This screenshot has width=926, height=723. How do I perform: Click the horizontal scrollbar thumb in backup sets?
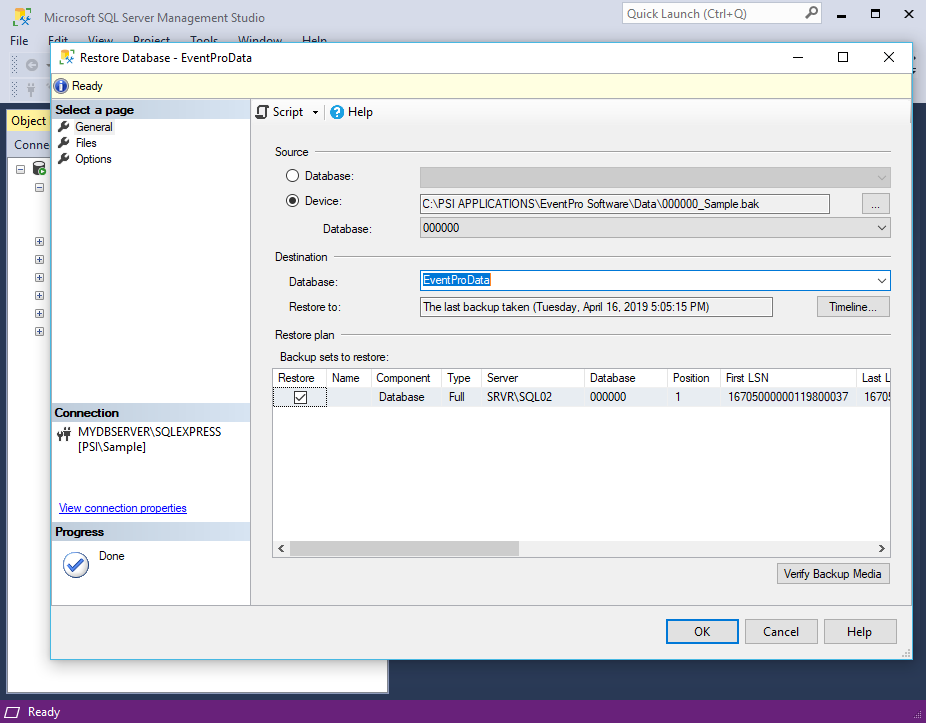[405, 549]
